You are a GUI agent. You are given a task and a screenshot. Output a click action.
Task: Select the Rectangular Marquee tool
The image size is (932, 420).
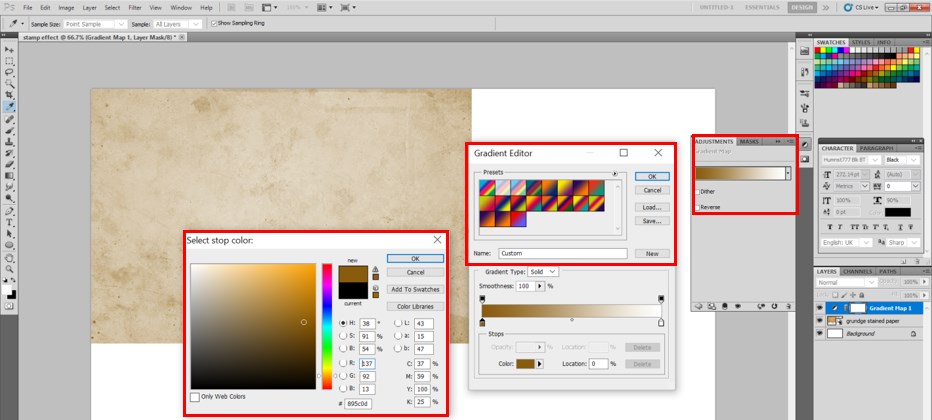point(9,61)
